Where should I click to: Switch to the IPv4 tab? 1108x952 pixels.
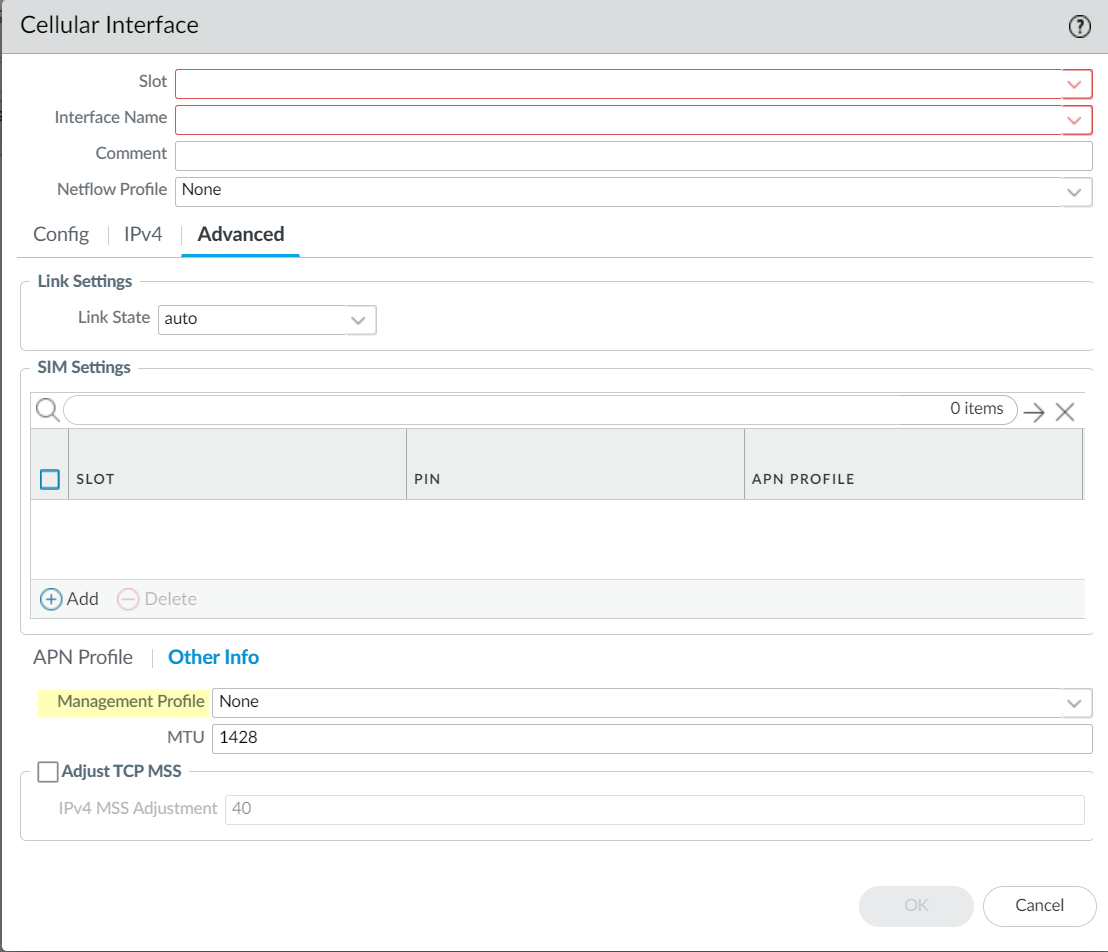click(x=143, y=234)
